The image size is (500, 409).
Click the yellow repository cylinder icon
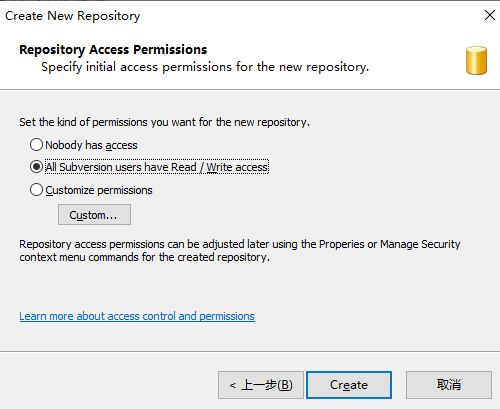476,60
